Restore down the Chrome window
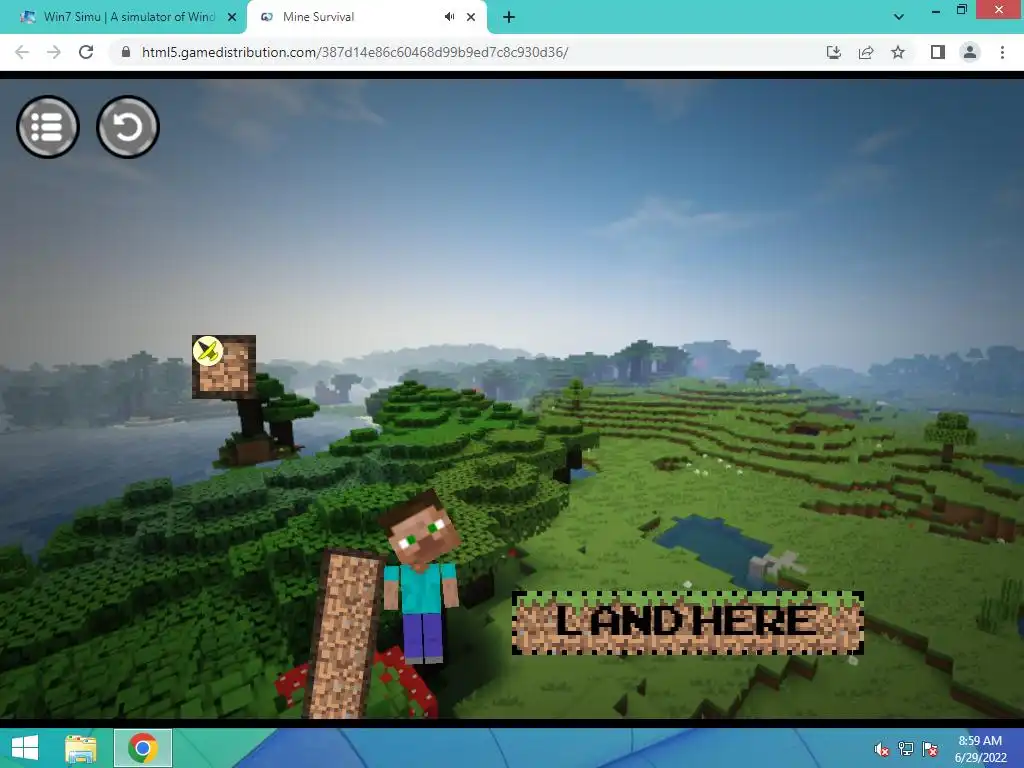Image resolution: width=1024 pixels, height=768 pixels. [x=962, y=10]
